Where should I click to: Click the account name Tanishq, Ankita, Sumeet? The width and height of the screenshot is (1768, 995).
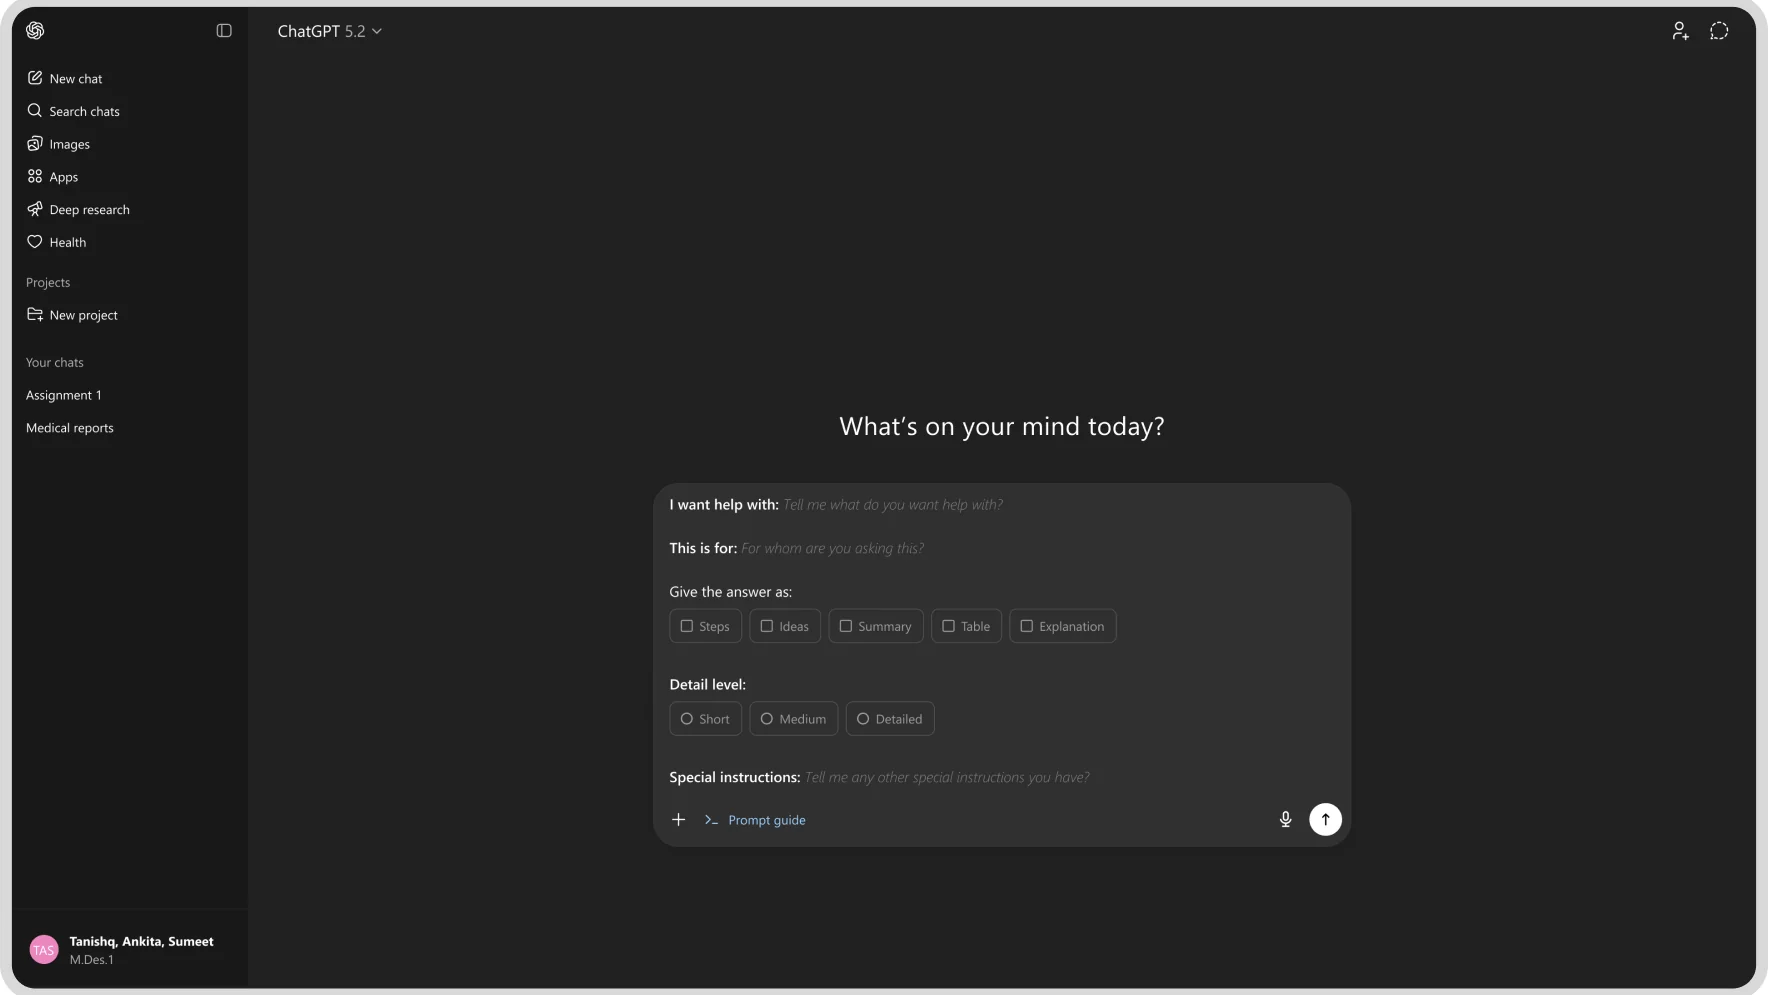141,942
